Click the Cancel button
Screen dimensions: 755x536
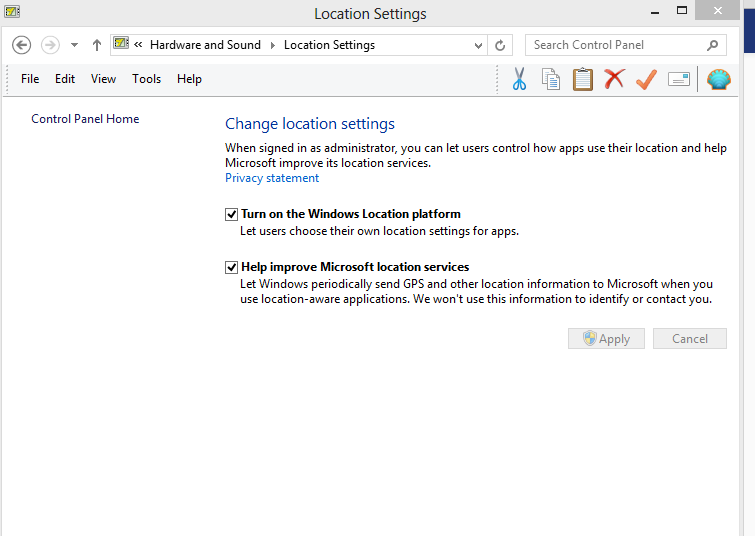[690, 339]
